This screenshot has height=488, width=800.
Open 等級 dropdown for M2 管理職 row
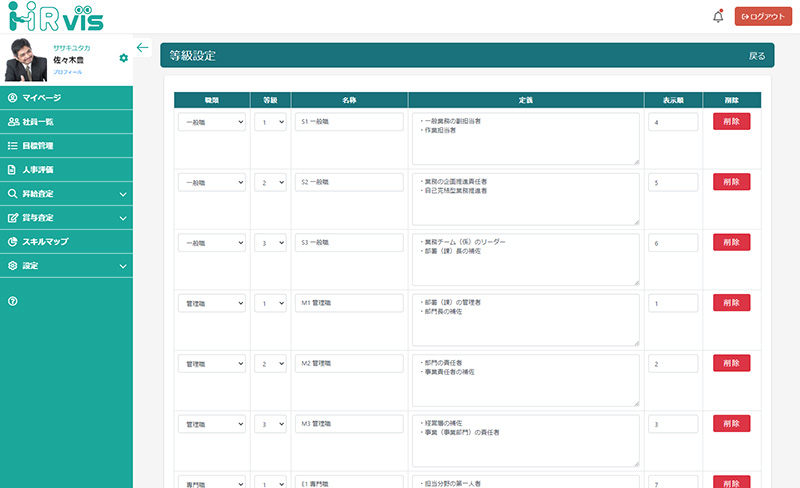point(270,364)
